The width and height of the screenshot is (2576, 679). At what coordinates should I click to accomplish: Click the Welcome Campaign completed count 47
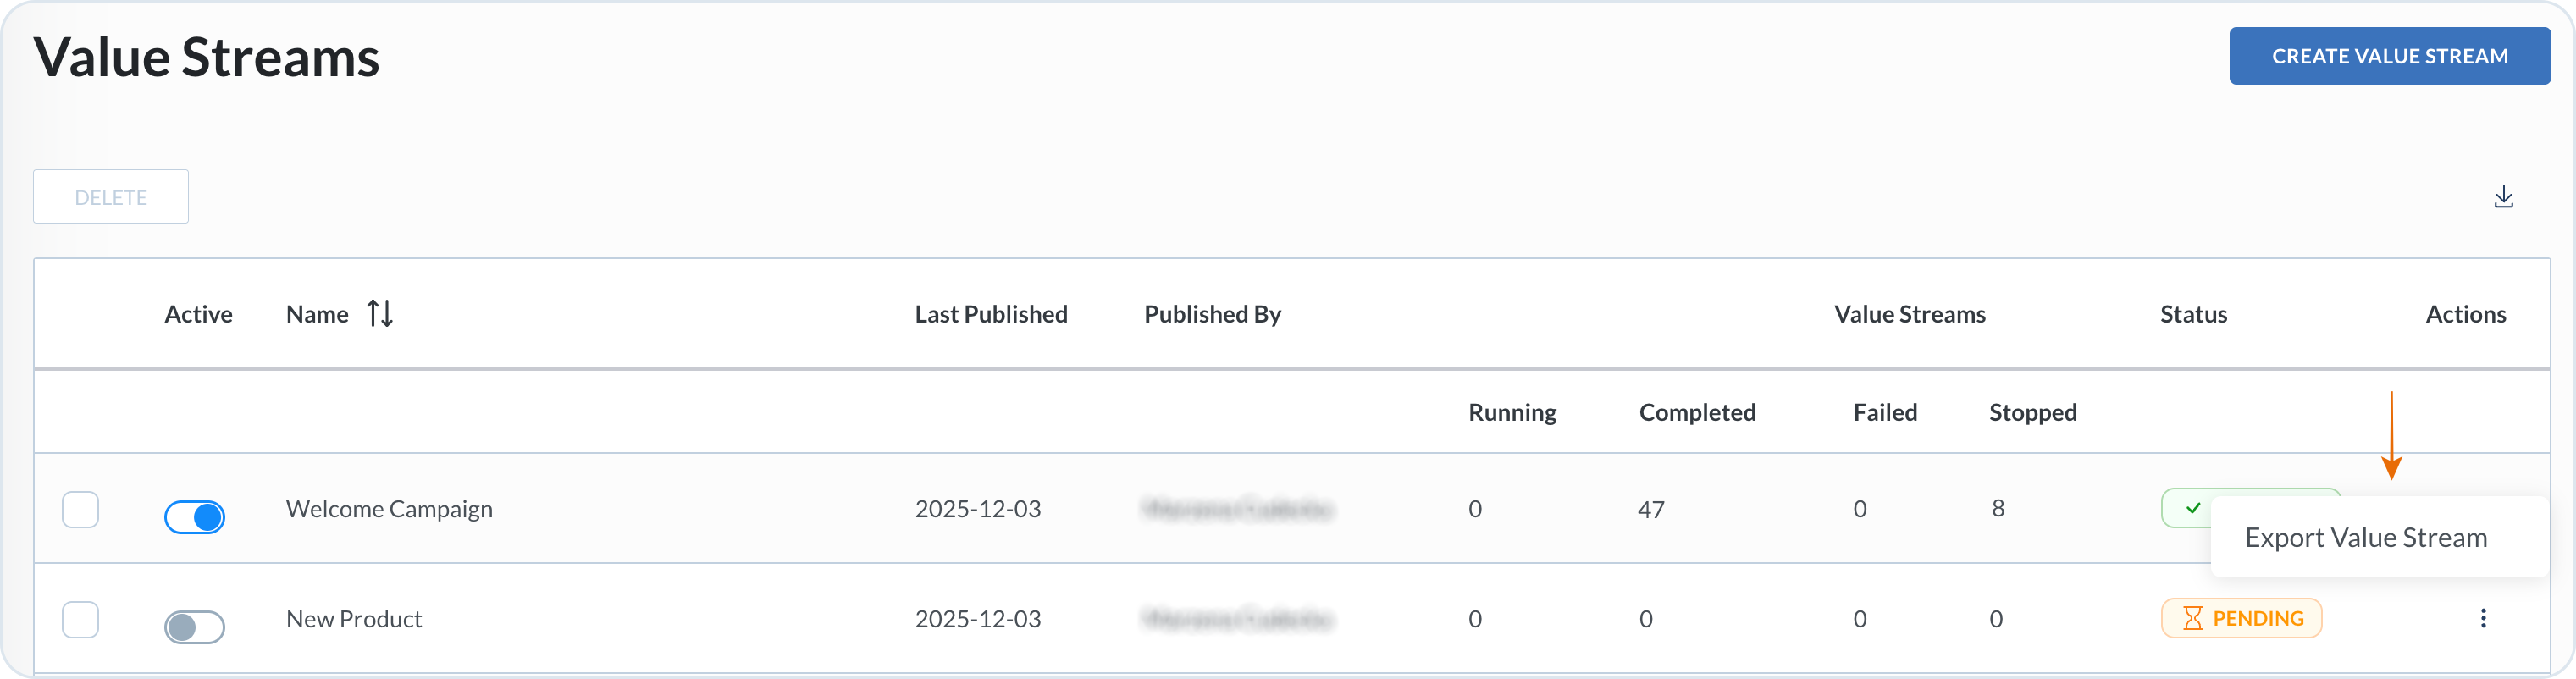[x=1651, y=510]
